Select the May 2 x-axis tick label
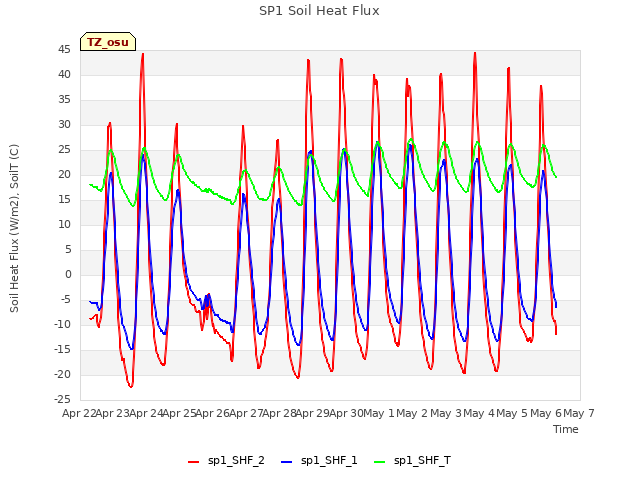The image size is (640, 480). click(412, 413)
